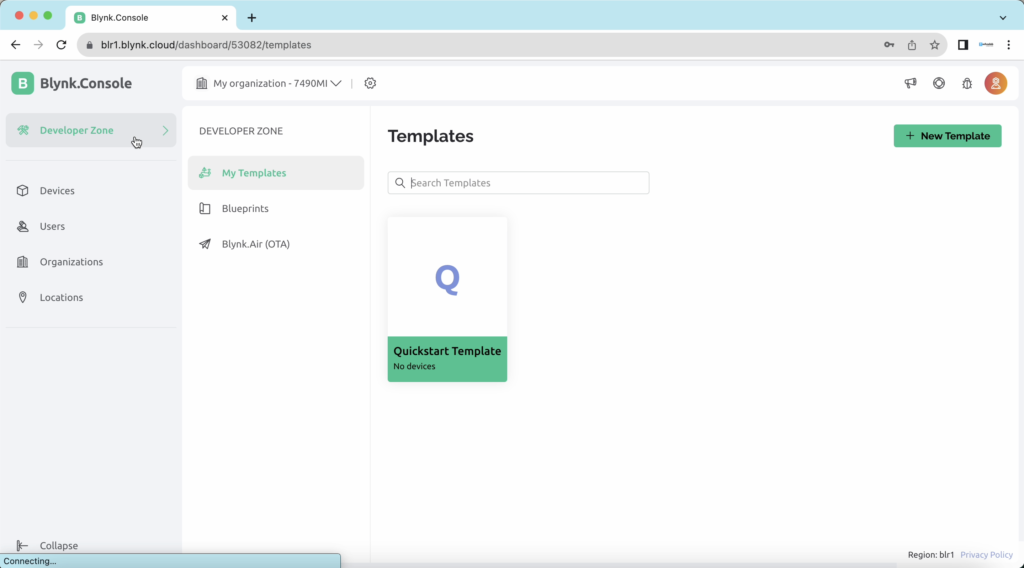
Task: Reload the current page
Action: pos(61,45)
